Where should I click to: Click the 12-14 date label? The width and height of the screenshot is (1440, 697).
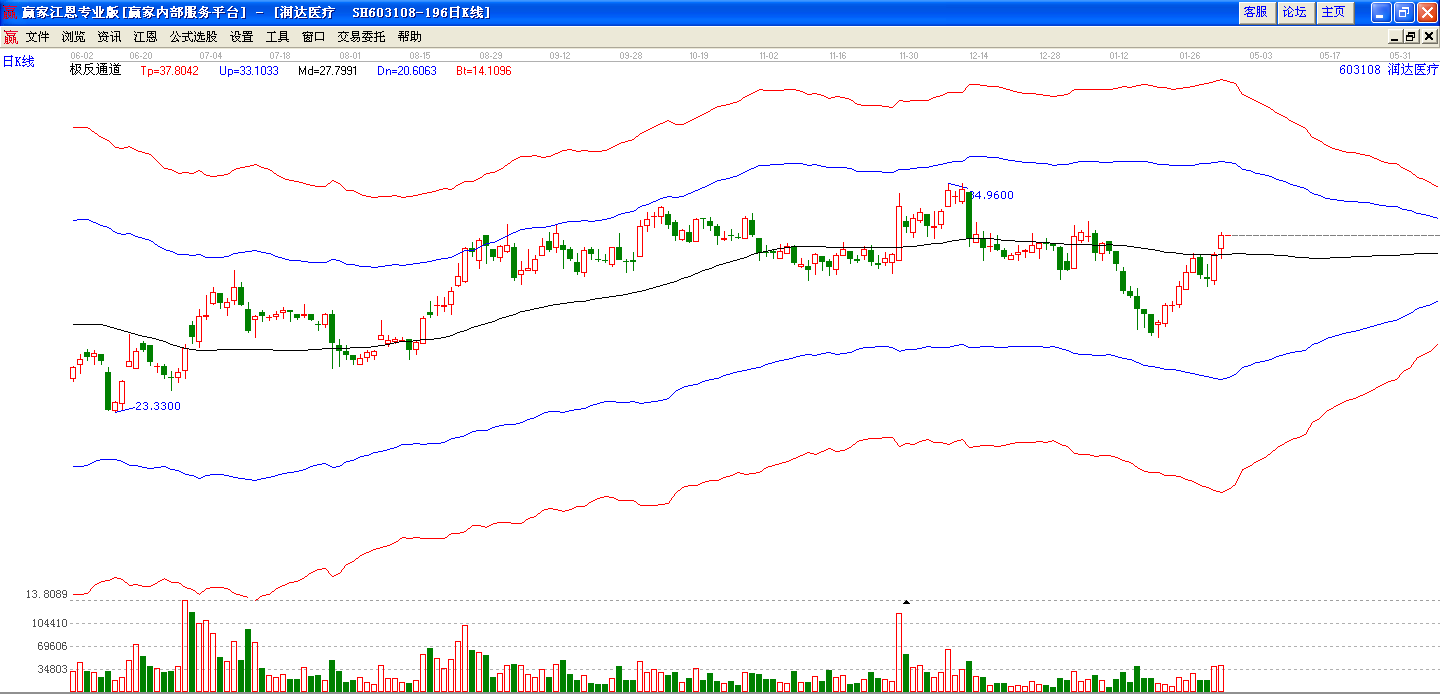pyautogui.click(x=979, y=56)
